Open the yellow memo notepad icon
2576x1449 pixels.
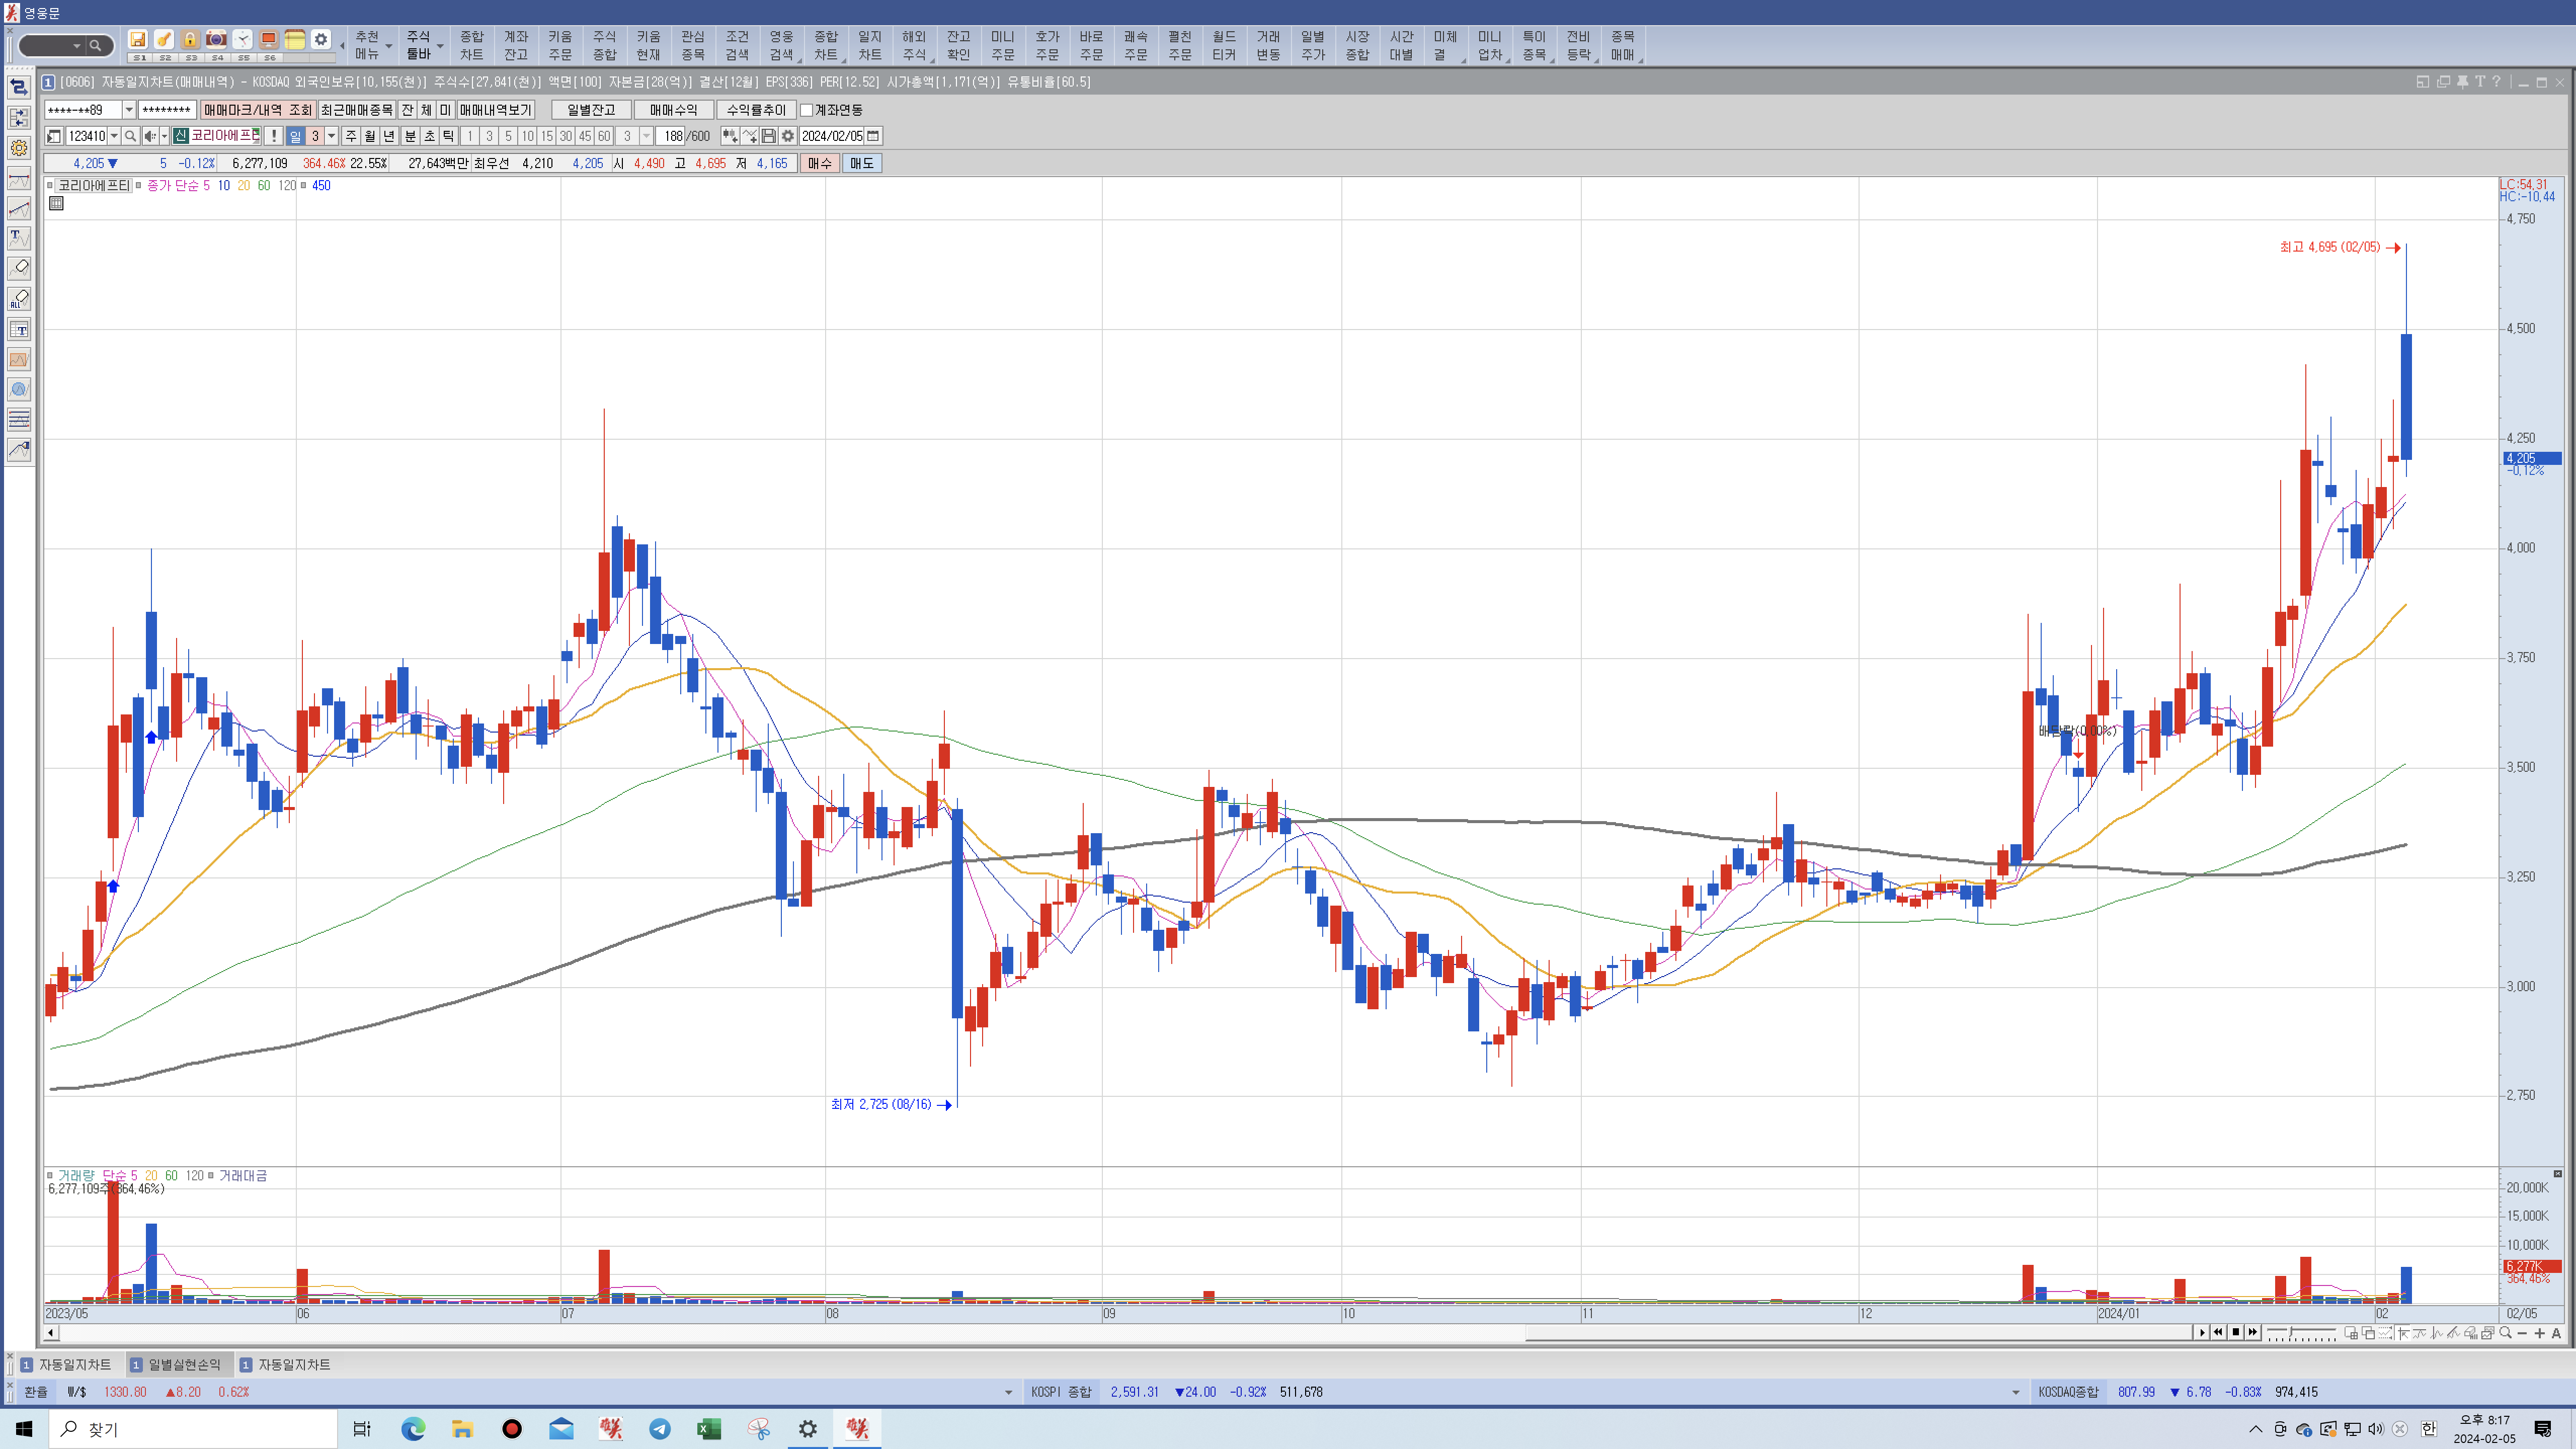pos(295,40)
